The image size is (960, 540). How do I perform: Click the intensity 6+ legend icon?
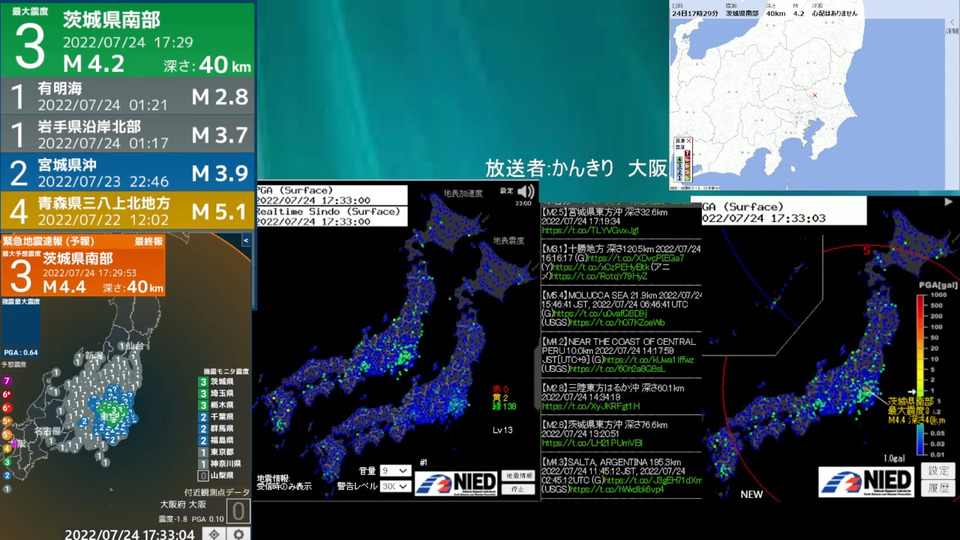7,394
